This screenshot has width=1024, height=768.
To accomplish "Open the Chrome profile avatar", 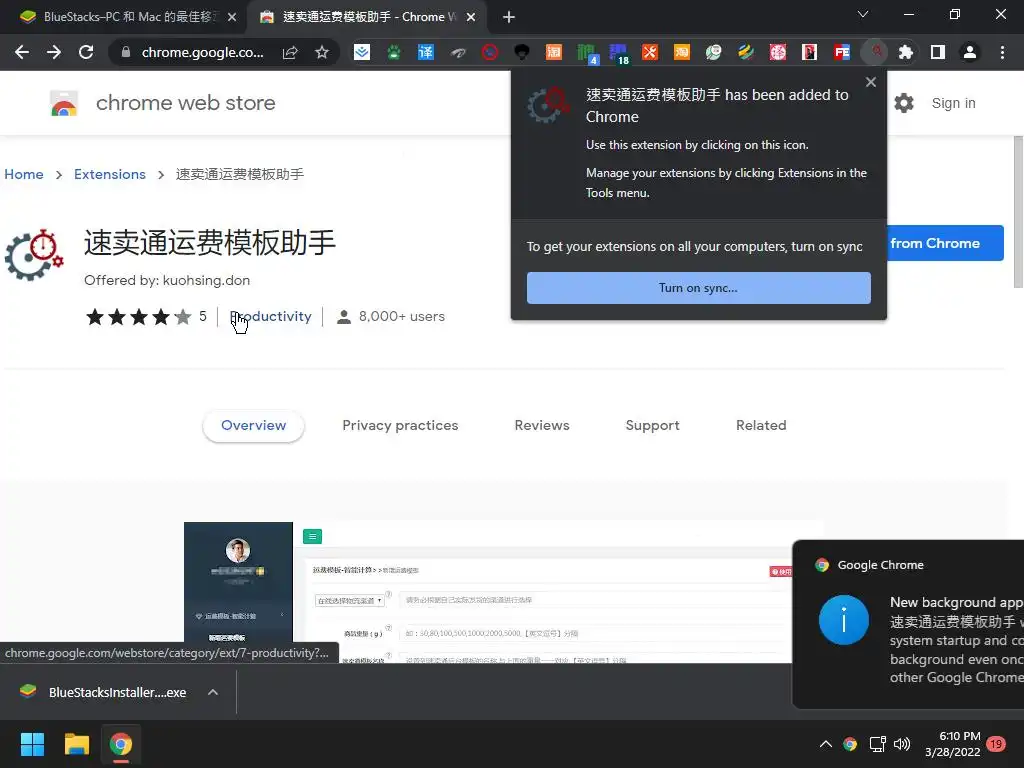I will tap(970, 52).
